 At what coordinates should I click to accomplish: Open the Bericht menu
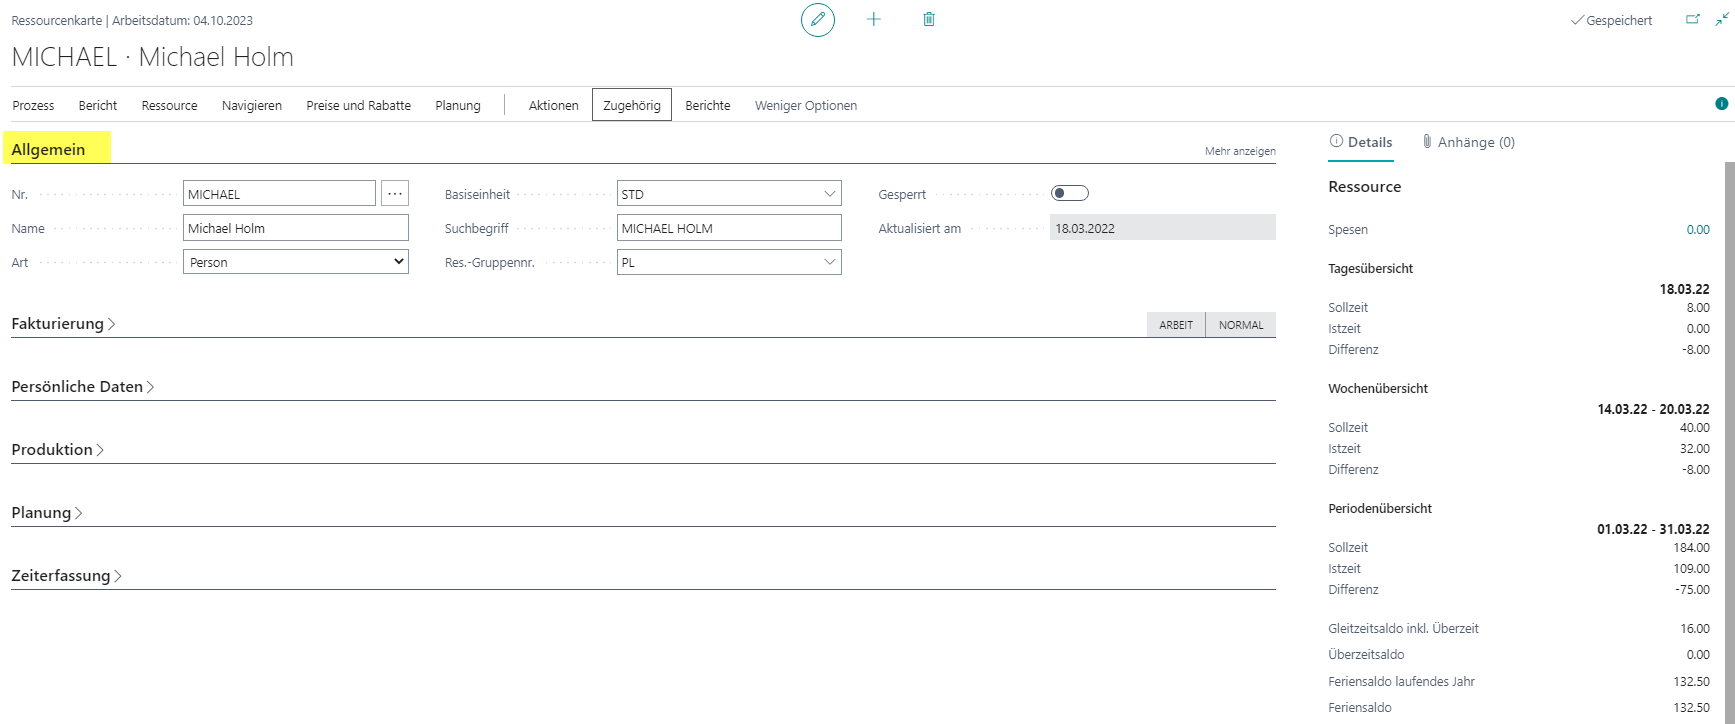coord(98,105)
